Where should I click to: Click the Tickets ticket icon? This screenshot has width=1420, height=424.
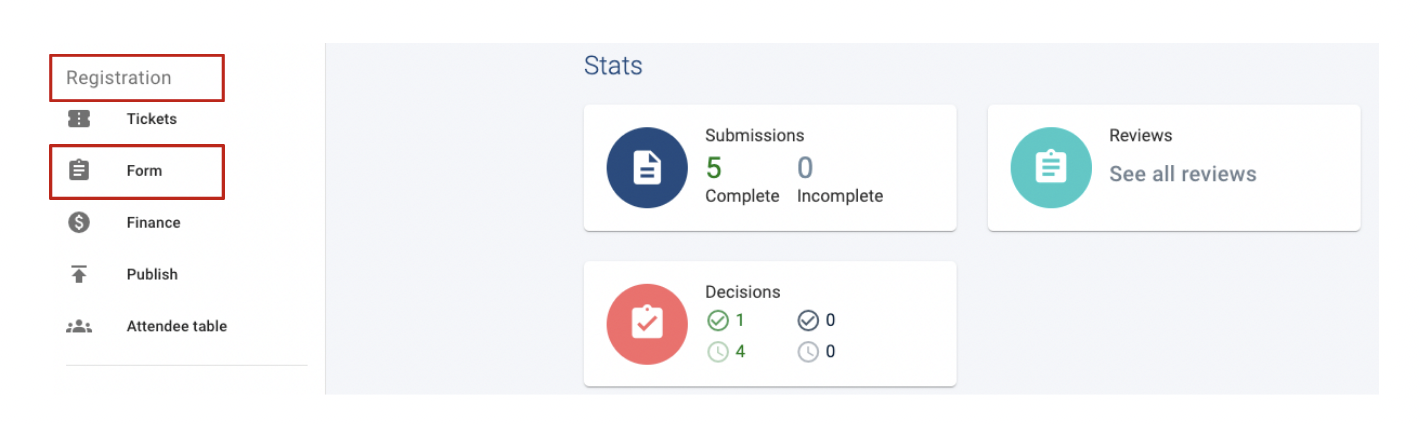(79, 119)
